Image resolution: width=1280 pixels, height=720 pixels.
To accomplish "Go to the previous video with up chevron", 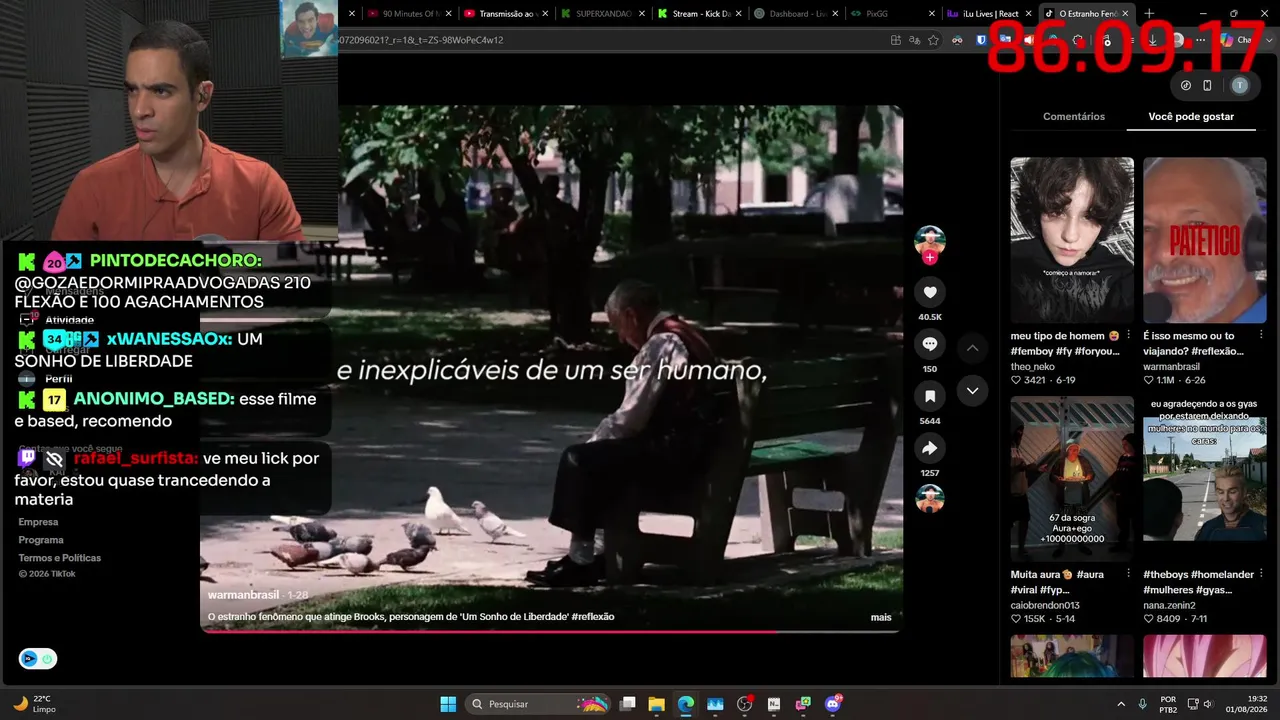I will [x=972, y=348].
